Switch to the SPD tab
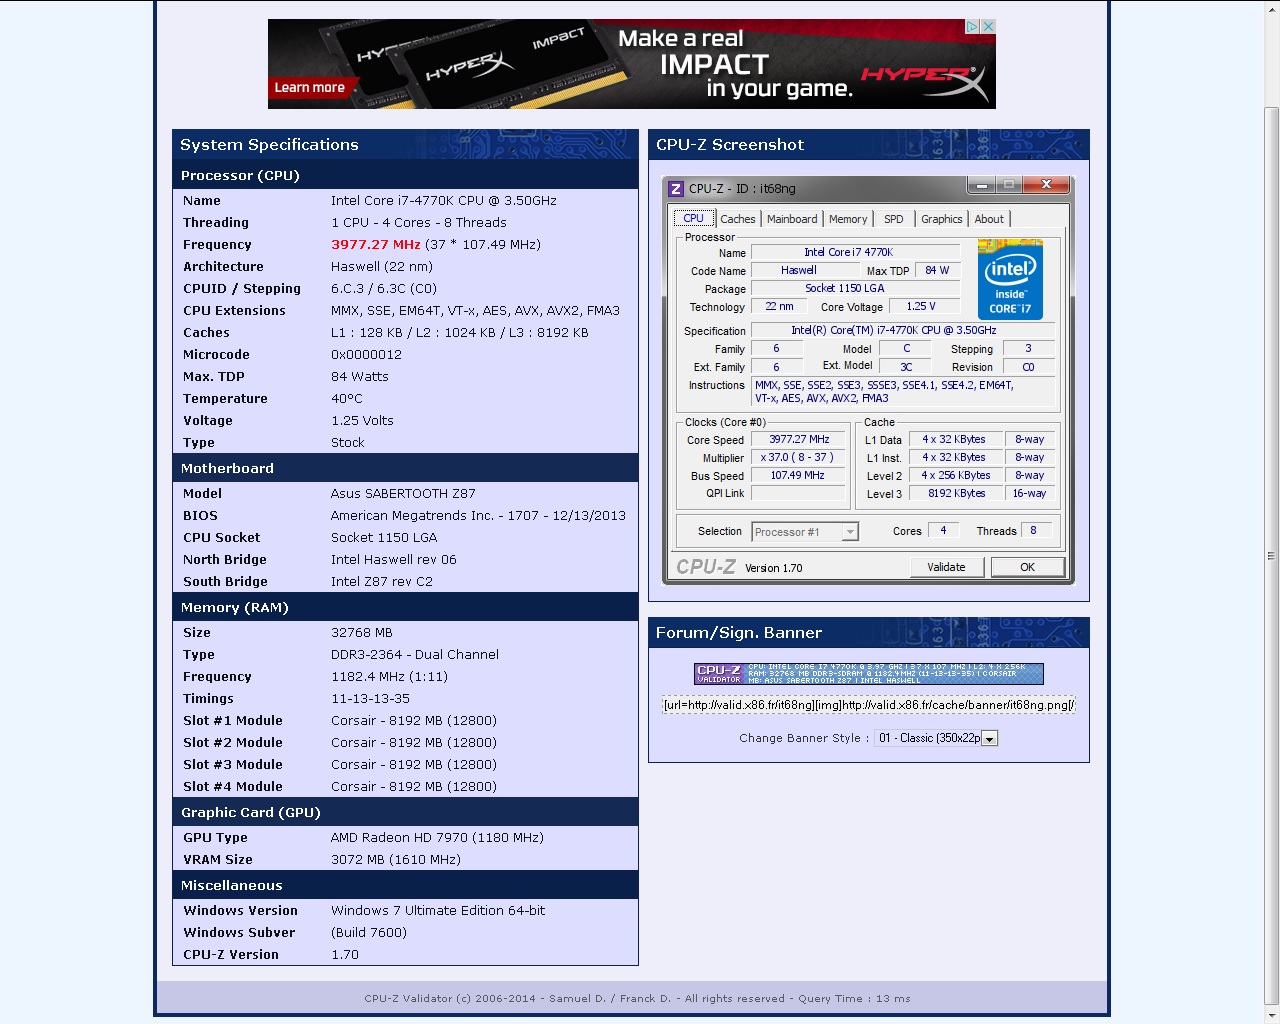Image resolution: width=1280 pixels, height=1024 pixels. point(894,219)
